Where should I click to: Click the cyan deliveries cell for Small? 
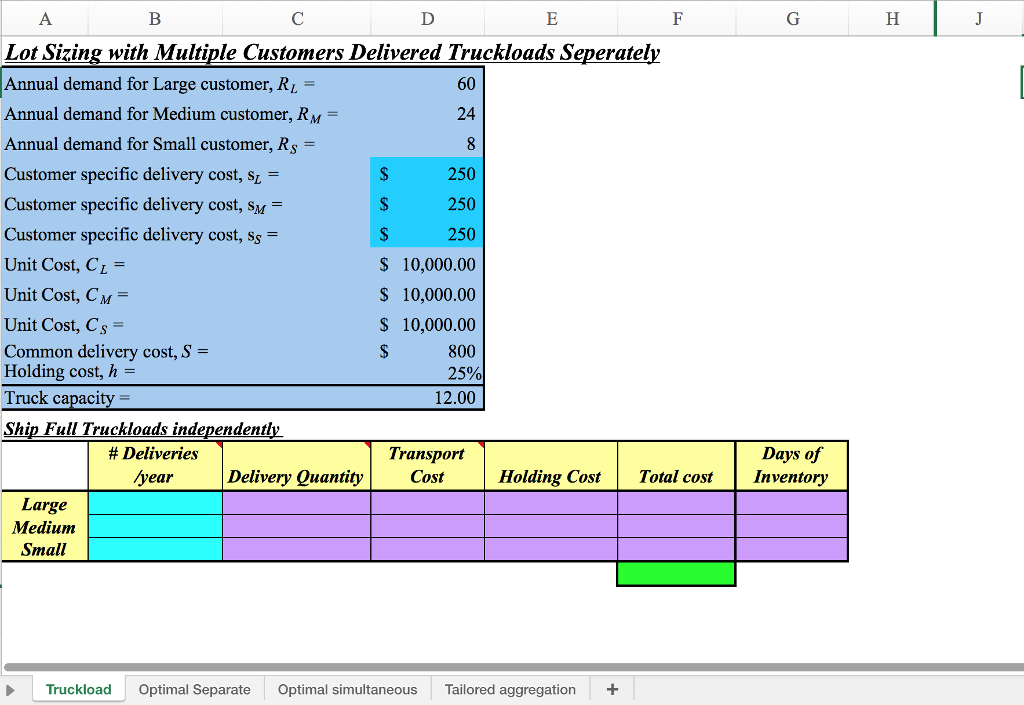pos(155,549)
